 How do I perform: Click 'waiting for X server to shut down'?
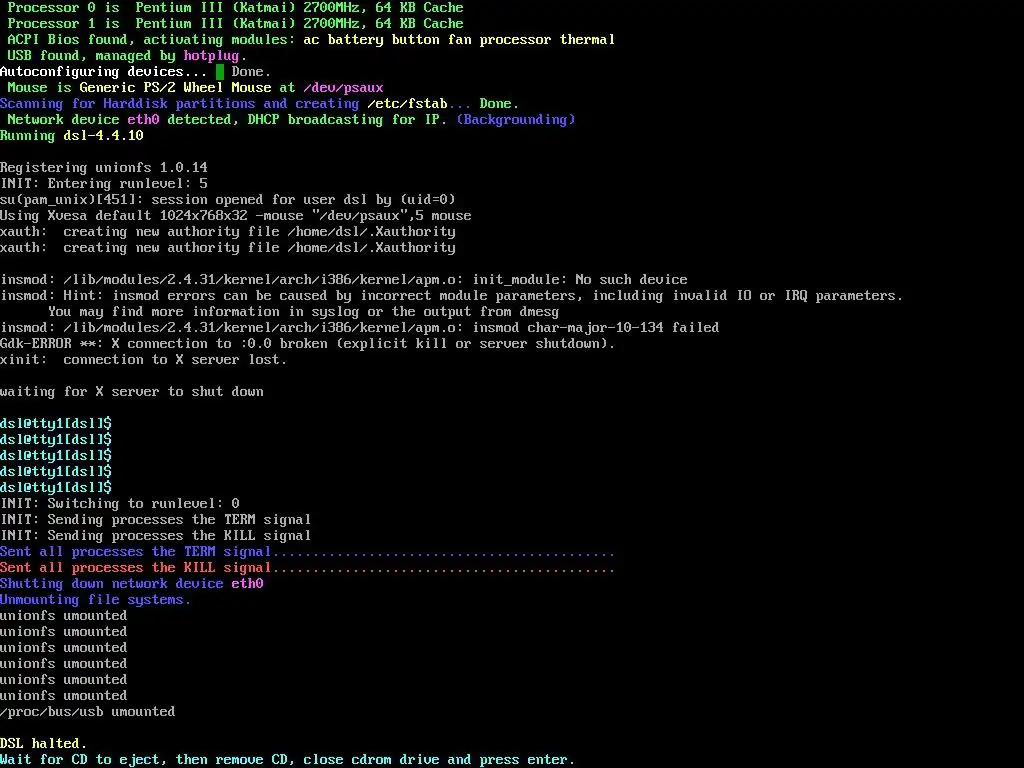pyautogui.click(x=132, y=392)
